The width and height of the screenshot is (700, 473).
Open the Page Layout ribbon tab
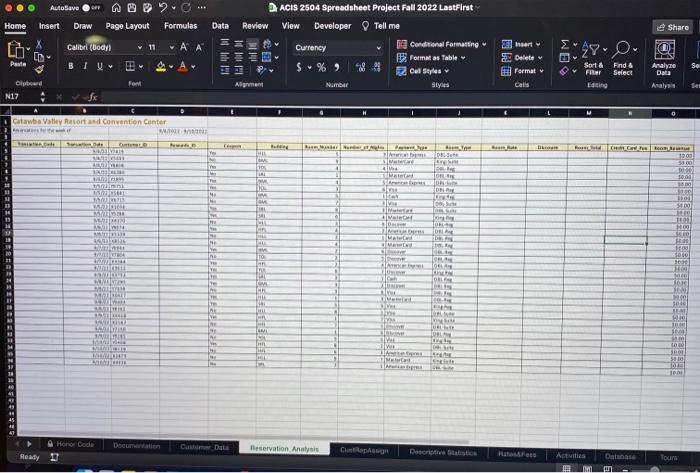pyautogui.click(x=127, y=26)
